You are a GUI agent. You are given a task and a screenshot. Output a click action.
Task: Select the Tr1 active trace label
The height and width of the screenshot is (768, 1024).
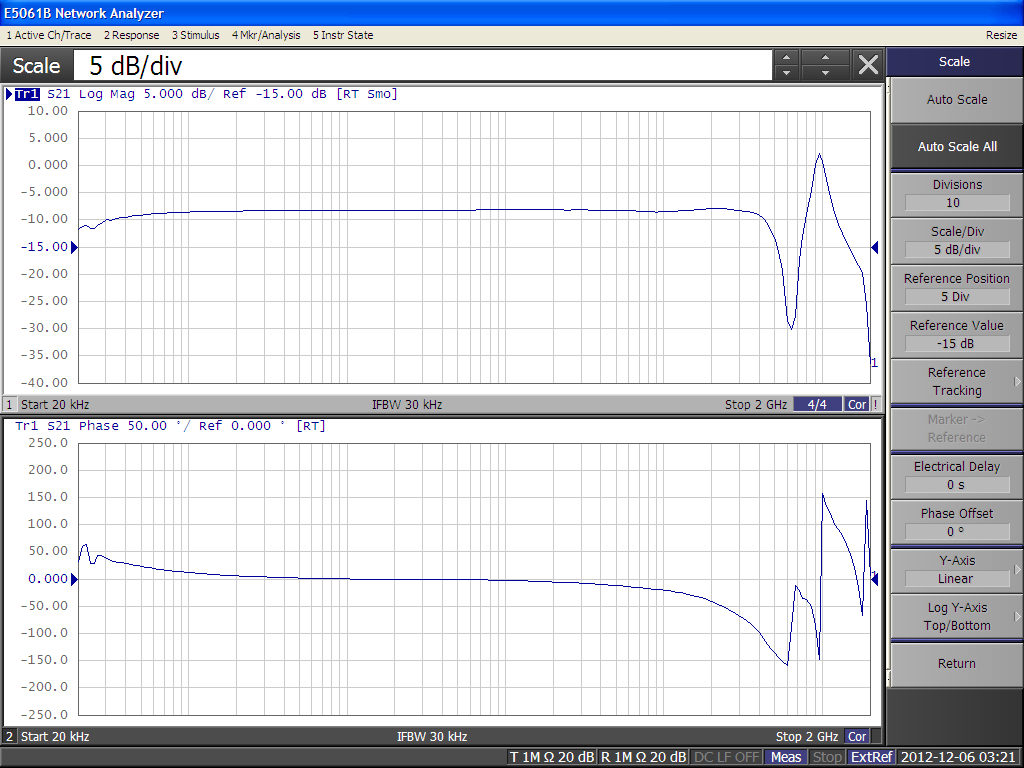tap(27, 94)
